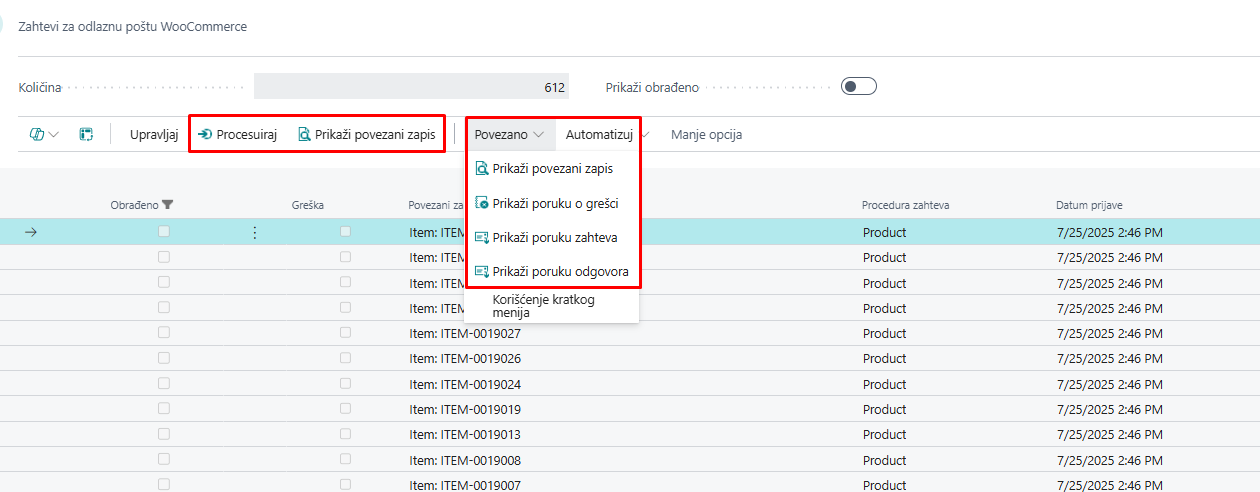Screen dimensions: 1260x492
Task: Click the arrow marker of the selected row
Action: pos(31,232)
